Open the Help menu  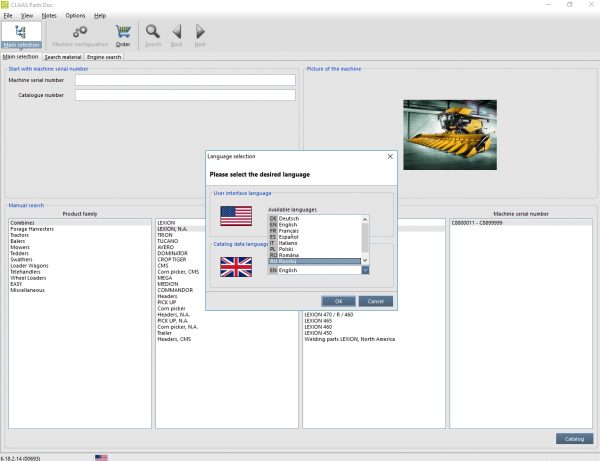[x=100, y=16]
